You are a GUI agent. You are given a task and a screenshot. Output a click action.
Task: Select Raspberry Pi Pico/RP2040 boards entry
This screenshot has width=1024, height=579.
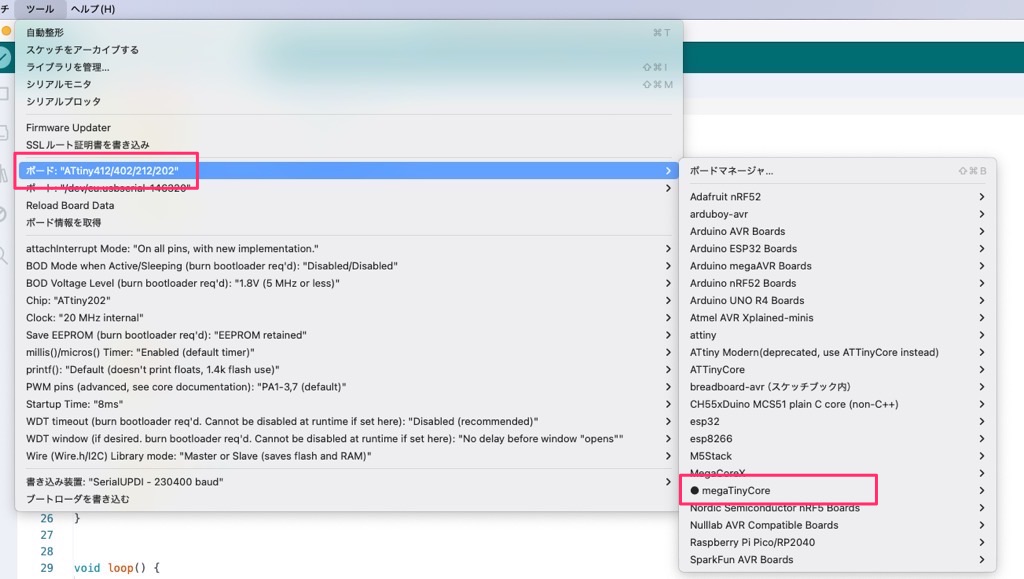coord(752,542)
